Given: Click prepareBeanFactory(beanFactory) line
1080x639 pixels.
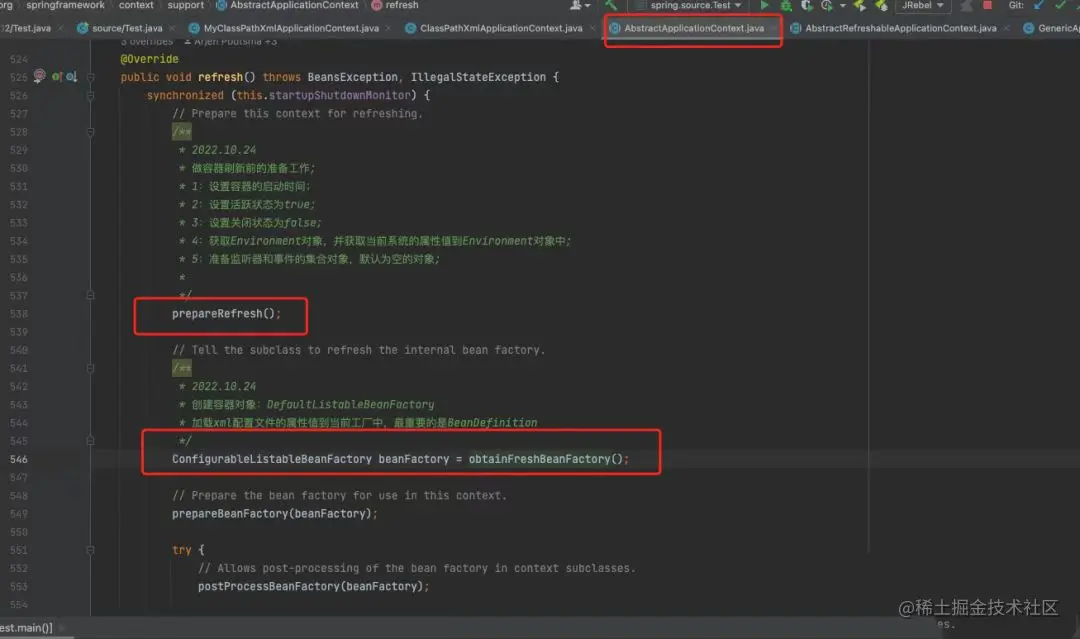Looking at the screenshot, I should tap(274, 514).
